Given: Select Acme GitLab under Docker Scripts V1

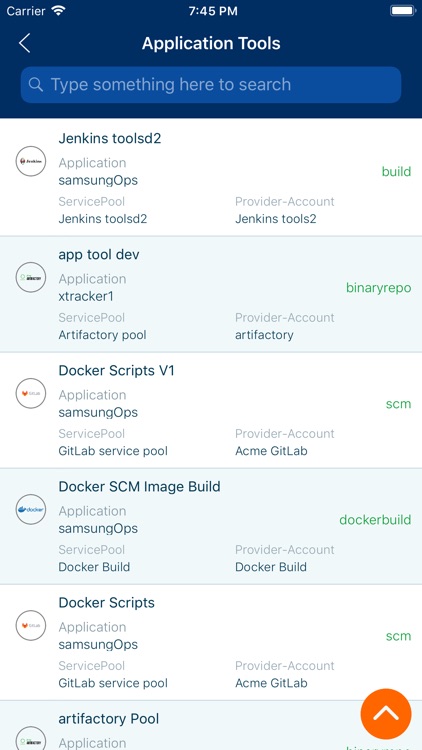Looking at the screenshot, I should [x=271, y=451].
